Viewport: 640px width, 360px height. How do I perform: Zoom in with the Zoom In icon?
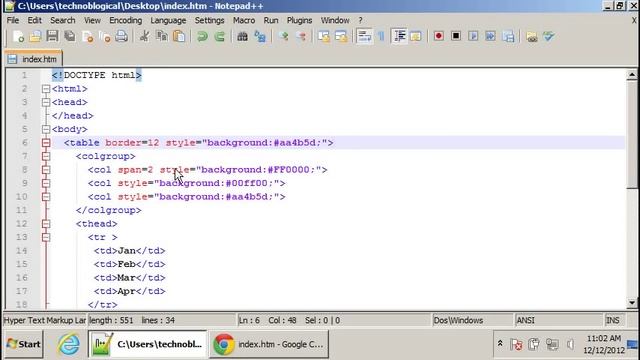coord(283,36)
